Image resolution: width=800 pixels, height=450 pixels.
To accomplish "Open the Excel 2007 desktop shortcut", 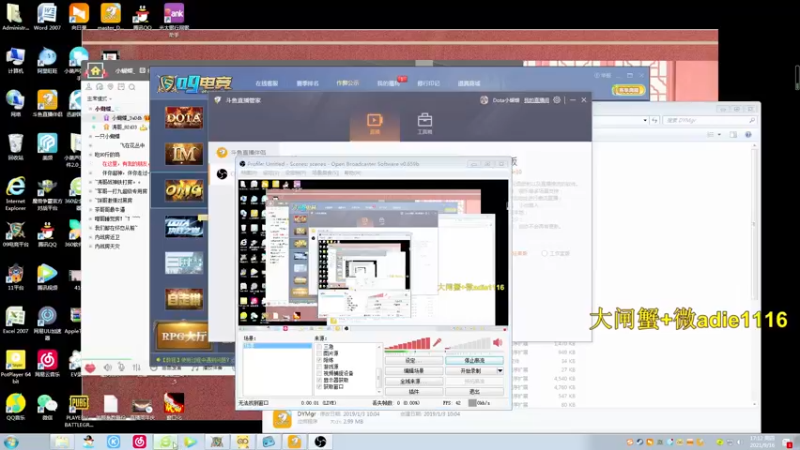I will pos(15,320).
